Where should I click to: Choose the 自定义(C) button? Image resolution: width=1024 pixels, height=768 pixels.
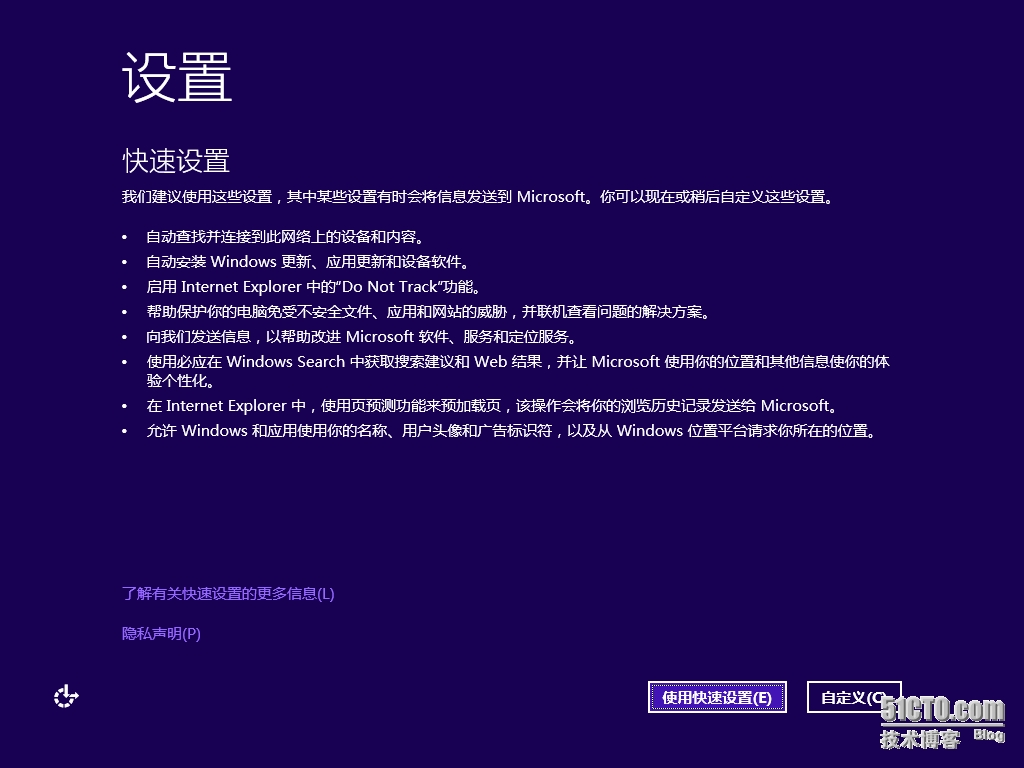point(854,697)
